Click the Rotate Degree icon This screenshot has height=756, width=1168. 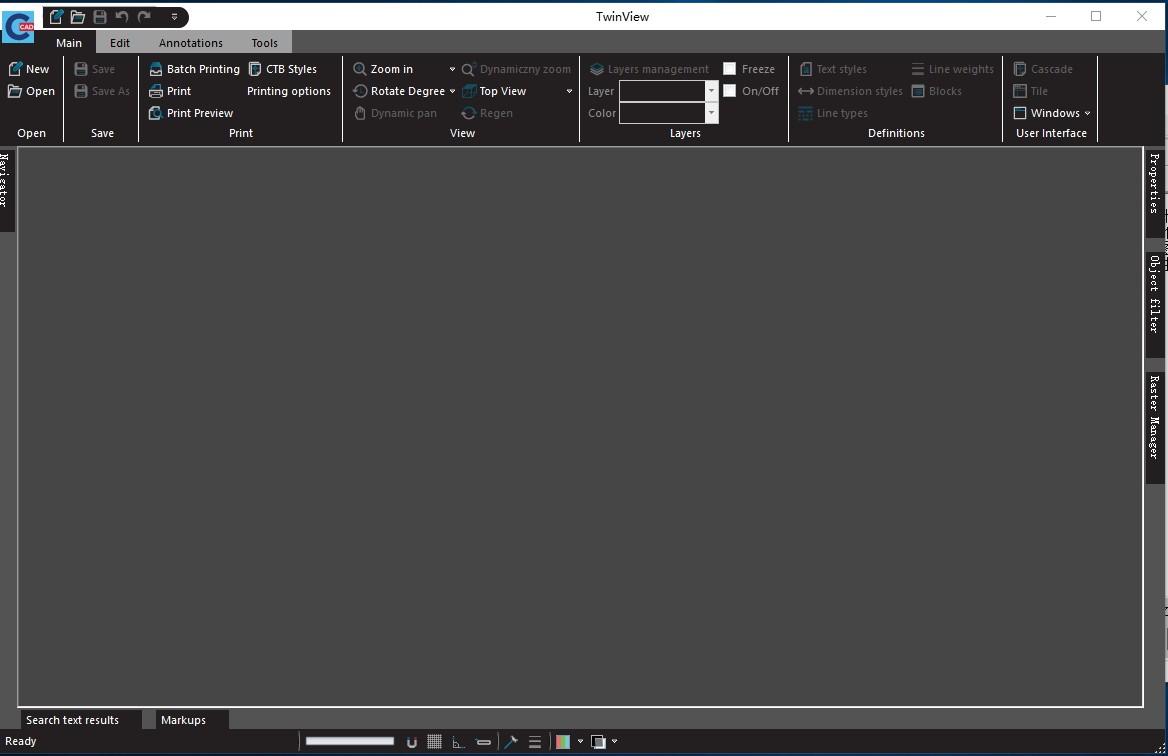(x=360, y=92)
